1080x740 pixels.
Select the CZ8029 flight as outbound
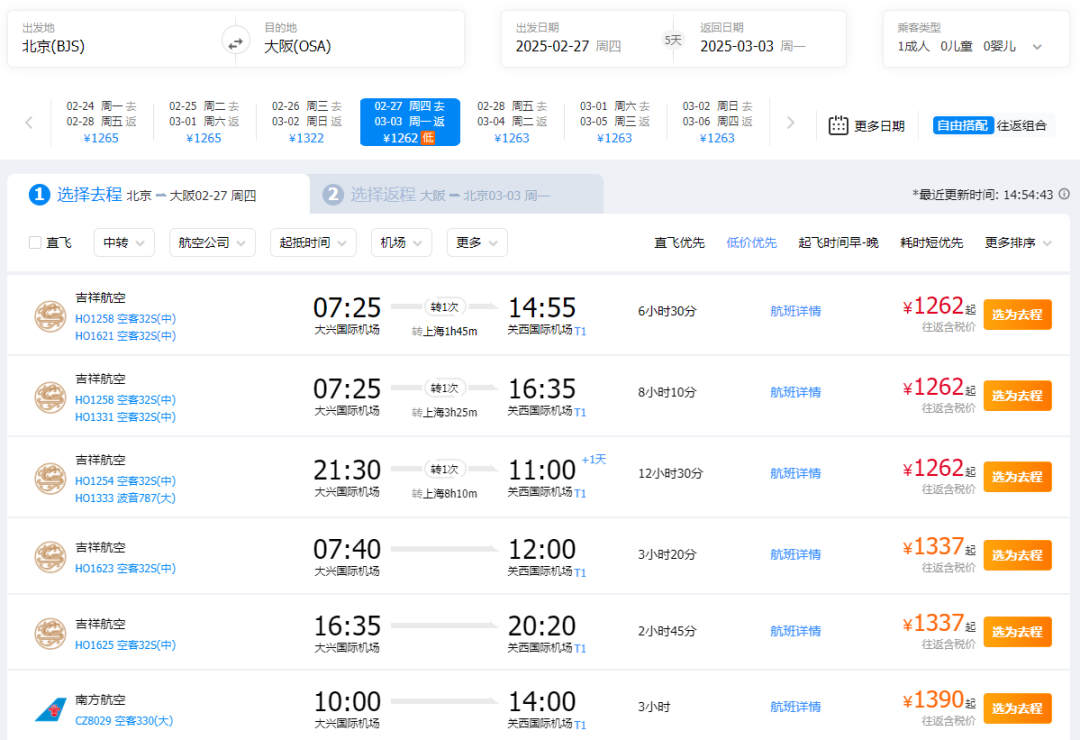[x=1017, y=709]
